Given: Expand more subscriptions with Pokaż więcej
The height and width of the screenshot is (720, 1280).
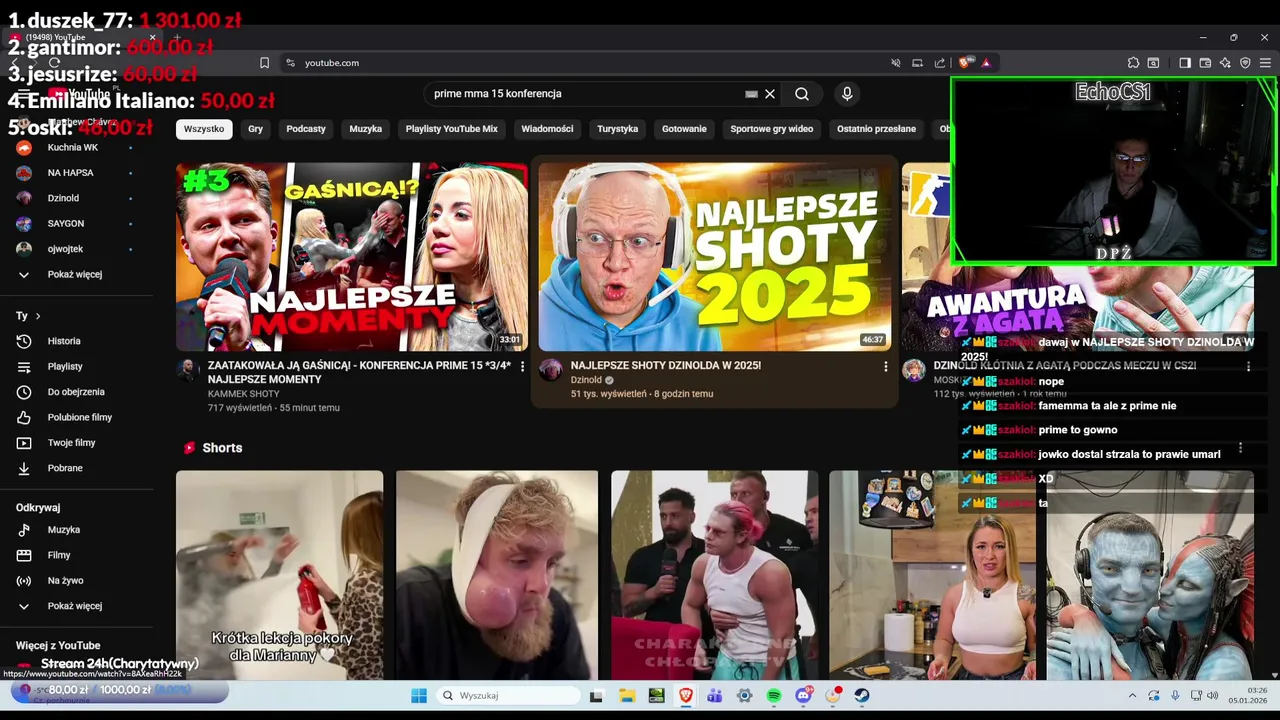Looking at the screenshot, I should click(x=75, y=274).
